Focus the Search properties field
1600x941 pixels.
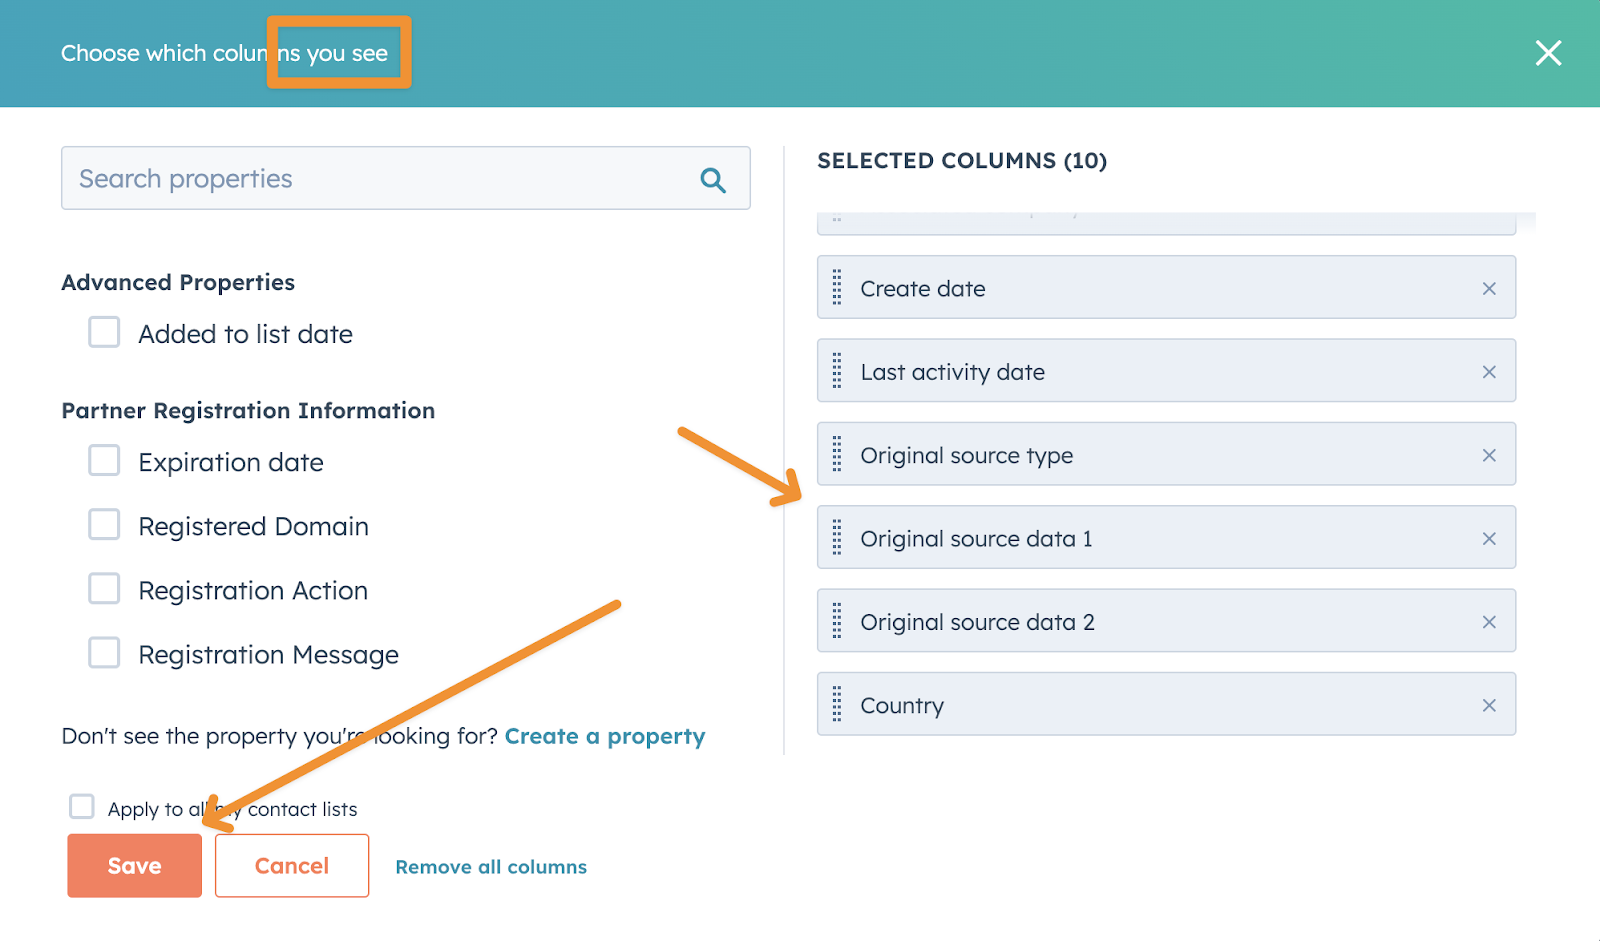click(380, 179)
